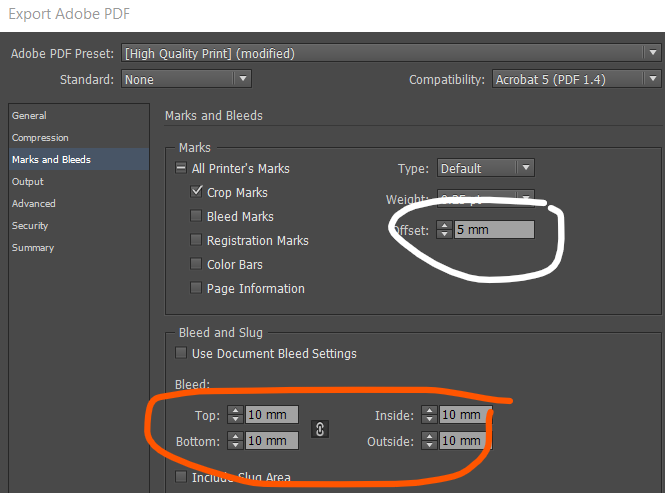Click the Bottom bleed stepper arrows

coord(235,440)
